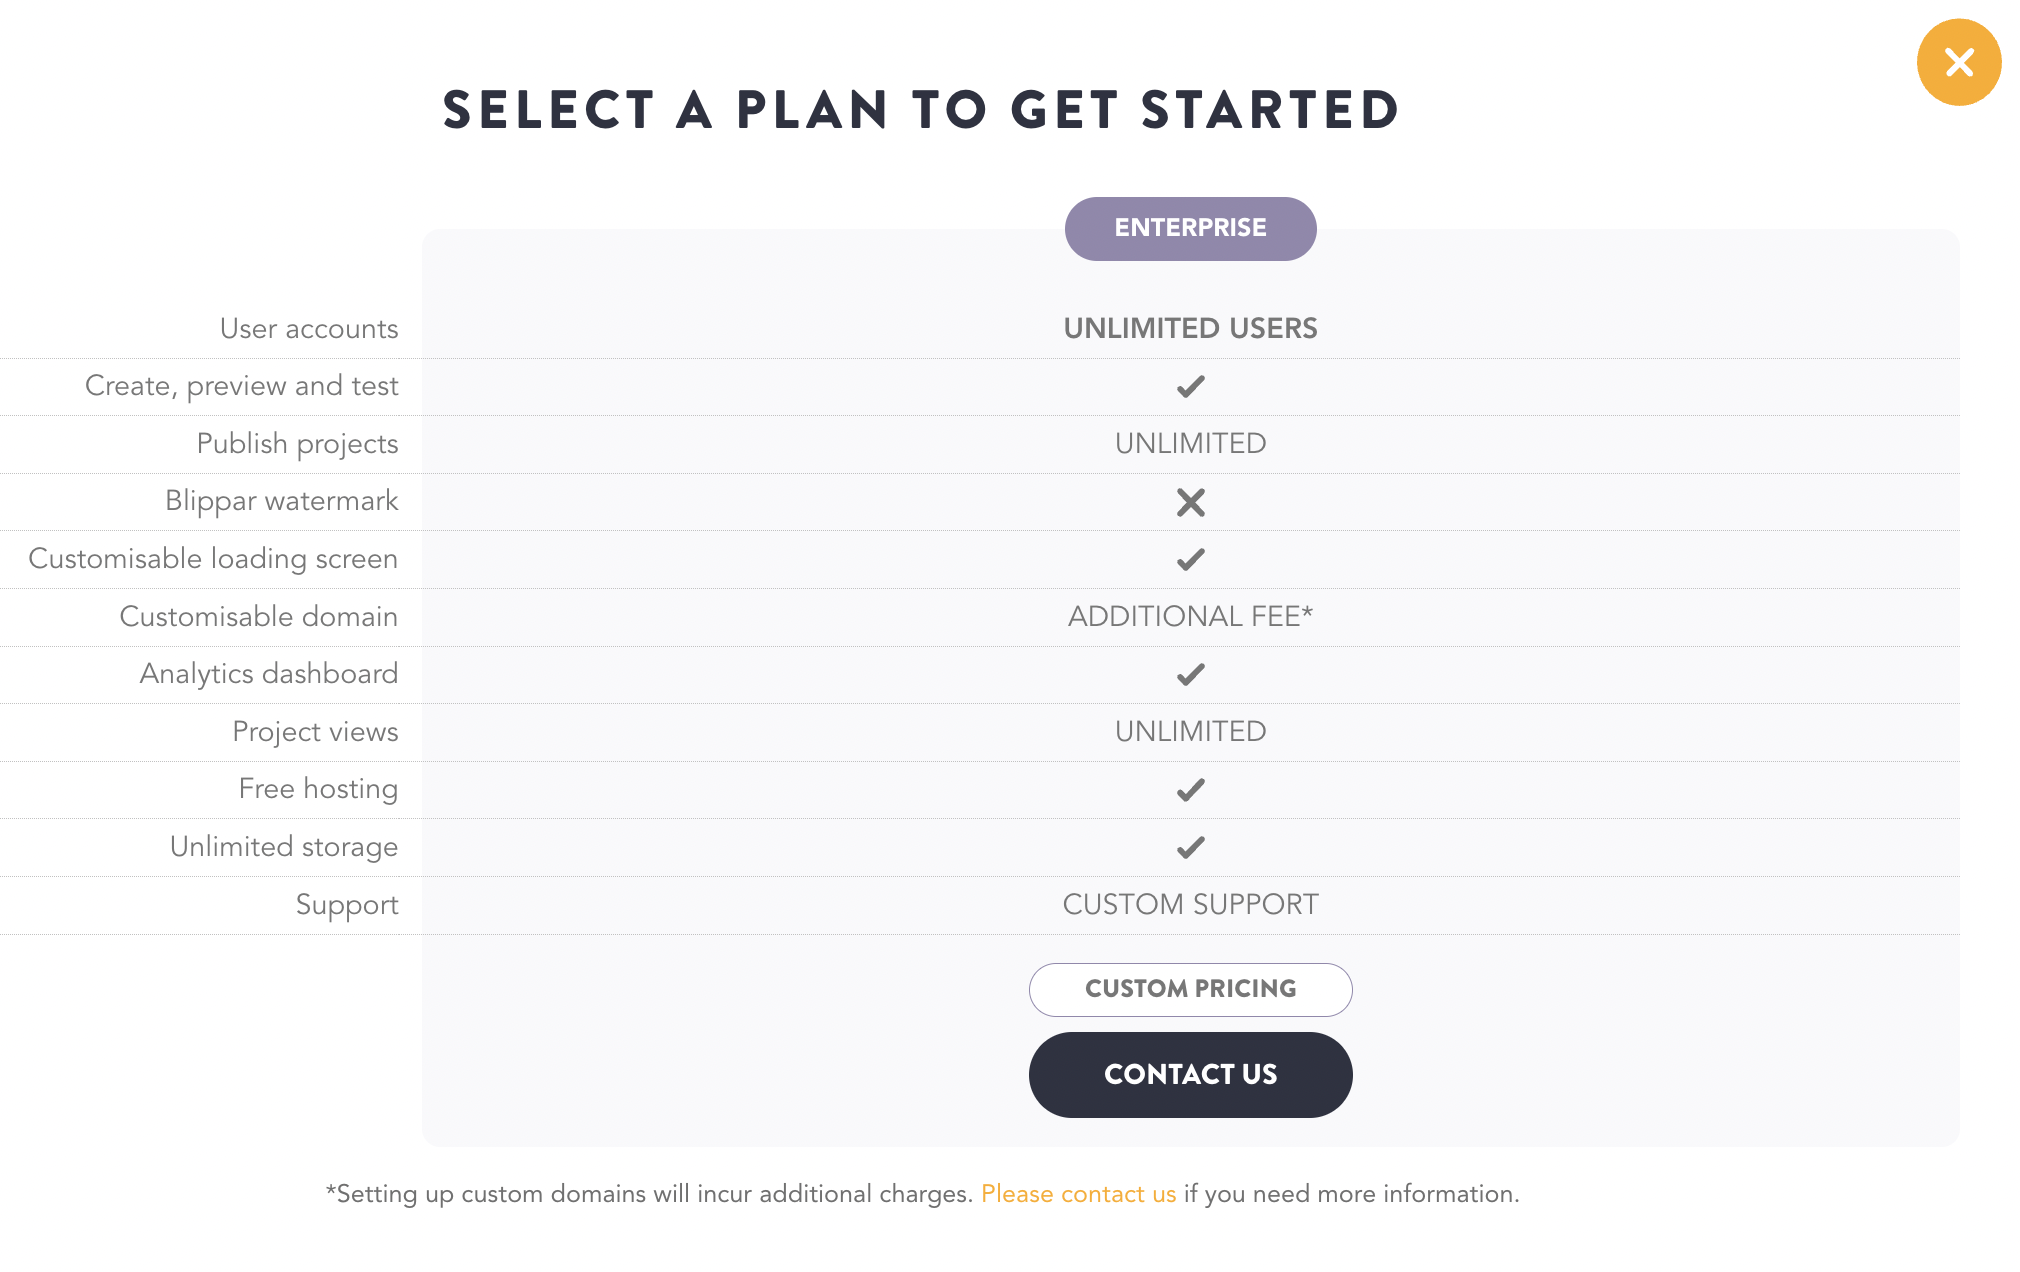Click the Select a Plan heading
The height and width of the screenshot is (1272, 2020).
tap(921, 110)
